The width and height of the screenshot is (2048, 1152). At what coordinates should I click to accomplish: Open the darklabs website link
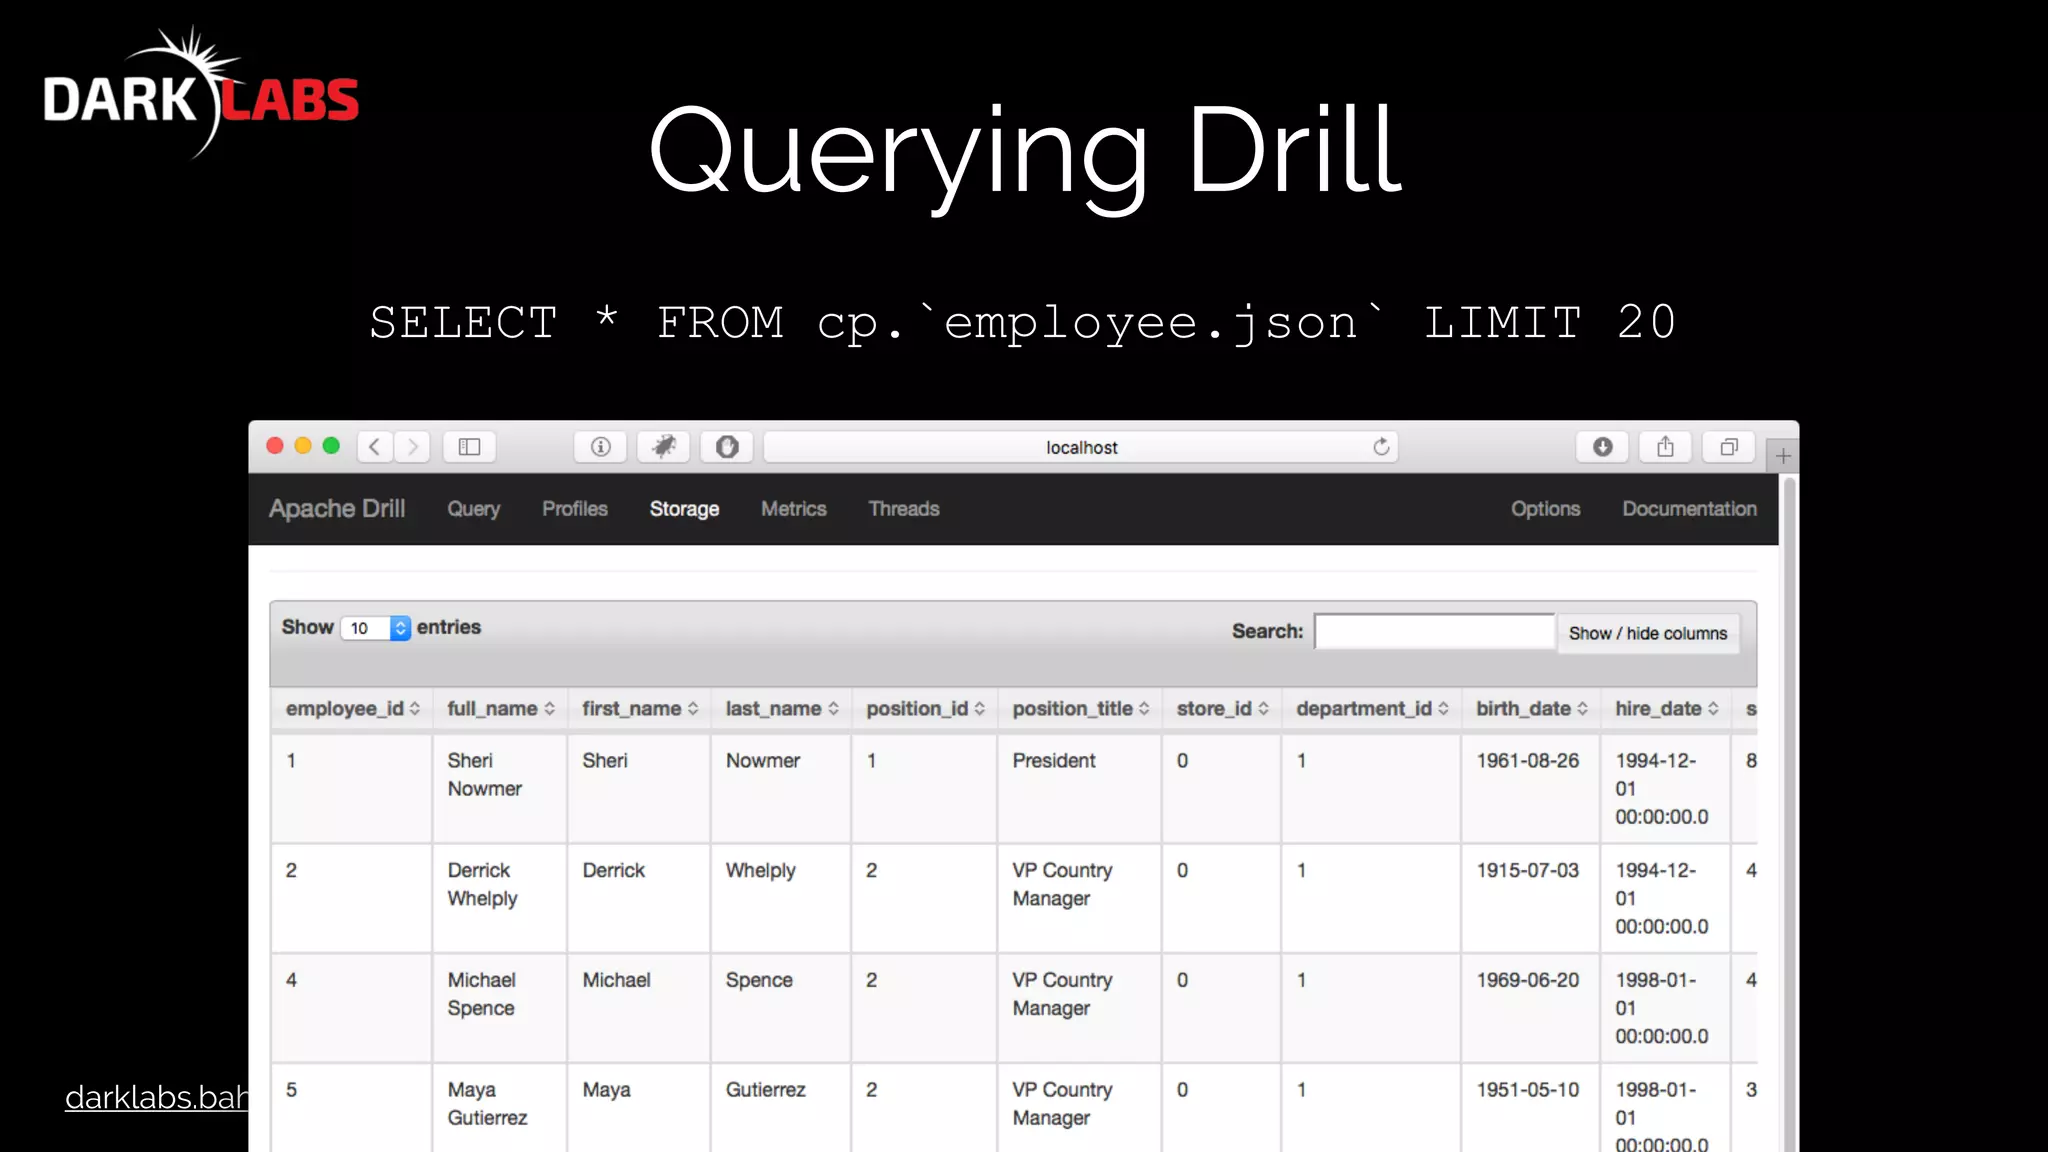pos(157,1097)
